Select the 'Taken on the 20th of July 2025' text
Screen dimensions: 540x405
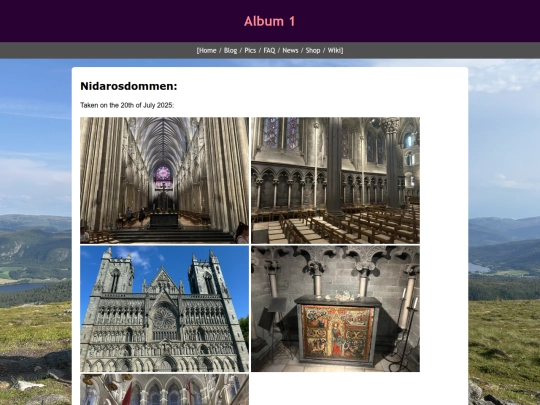coord(127,105)
